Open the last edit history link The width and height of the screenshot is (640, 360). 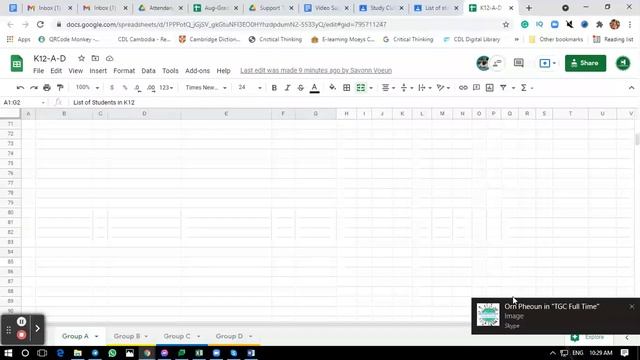tap(316, 71)
